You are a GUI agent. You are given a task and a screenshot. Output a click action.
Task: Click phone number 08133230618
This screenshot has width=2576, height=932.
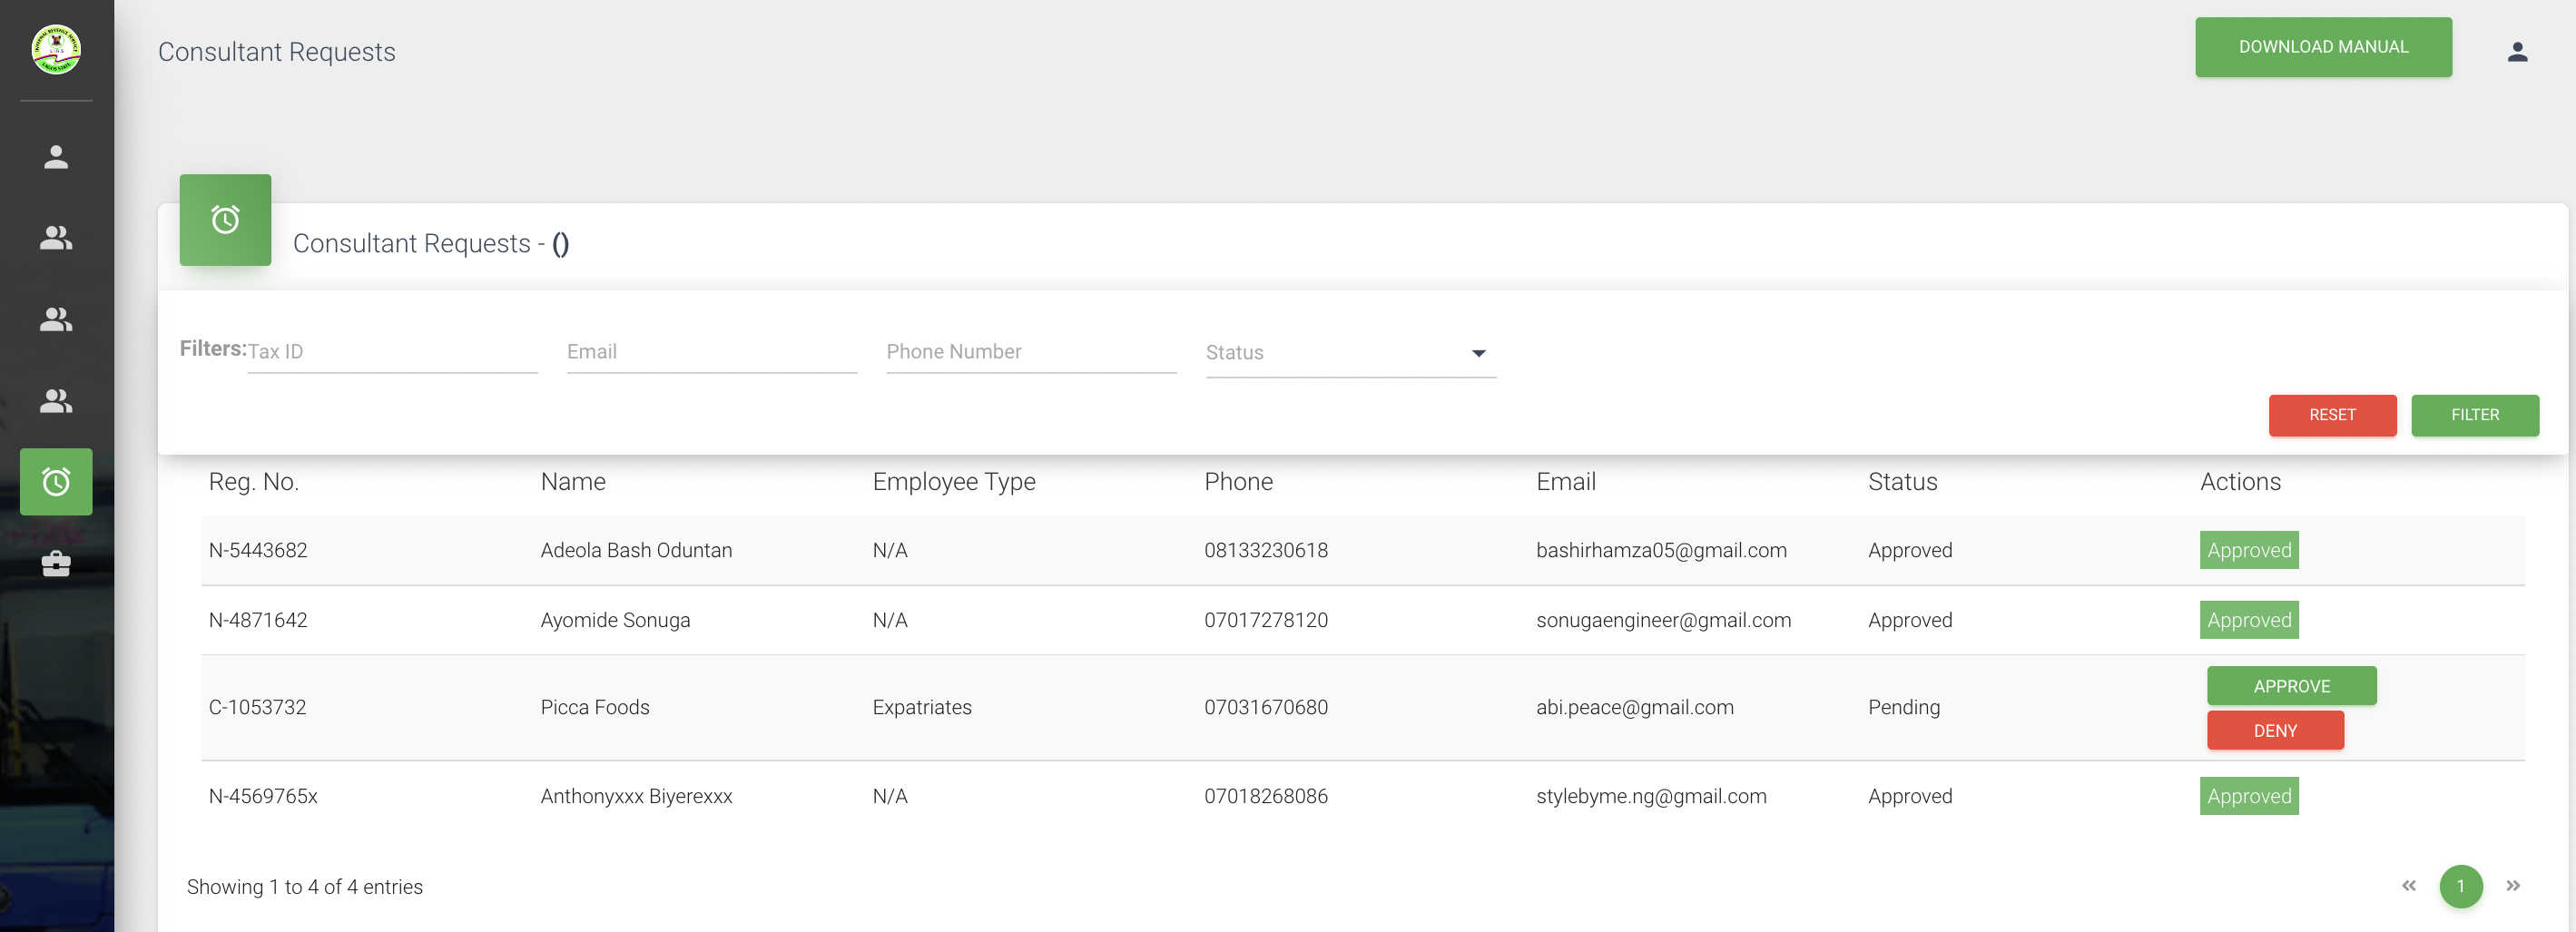click(1266, 550)
